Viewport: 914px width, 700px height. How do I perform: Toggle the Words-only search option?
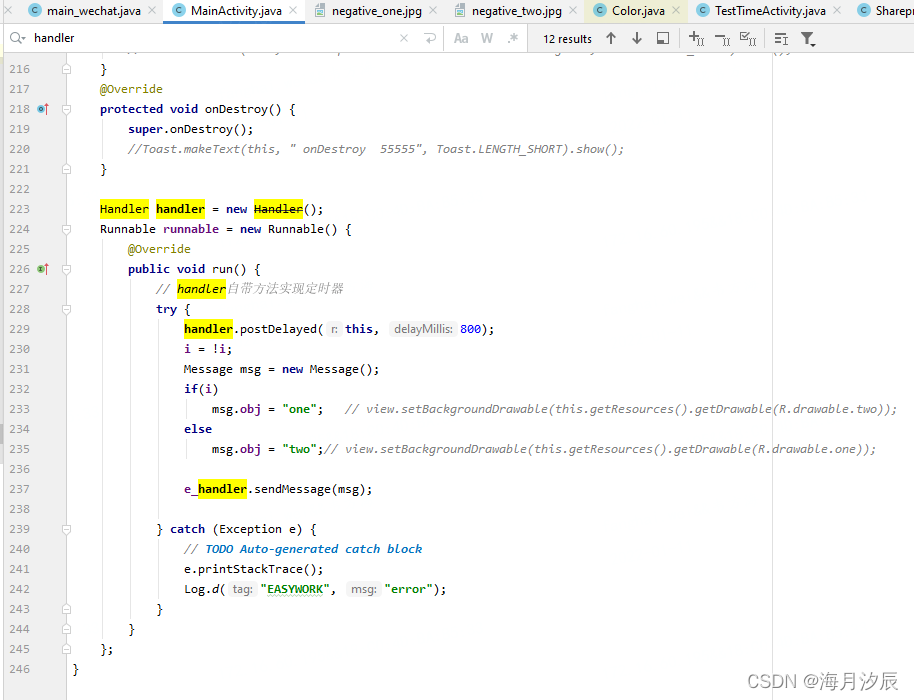click(487, 38)
